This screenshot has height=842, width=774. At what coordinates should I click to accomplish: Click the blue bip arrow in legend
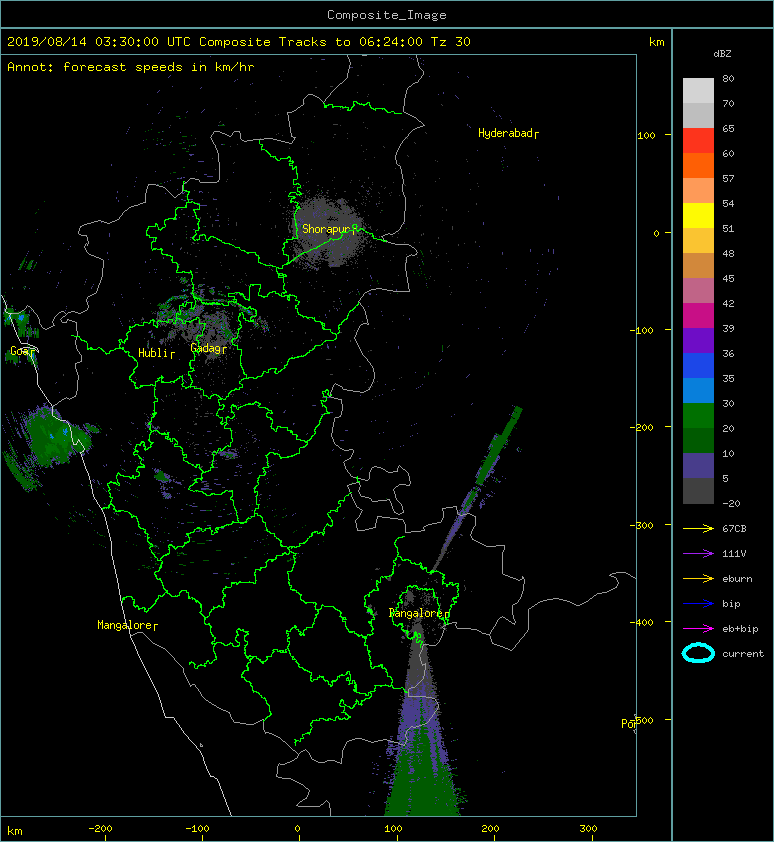(x=698, y=604)
